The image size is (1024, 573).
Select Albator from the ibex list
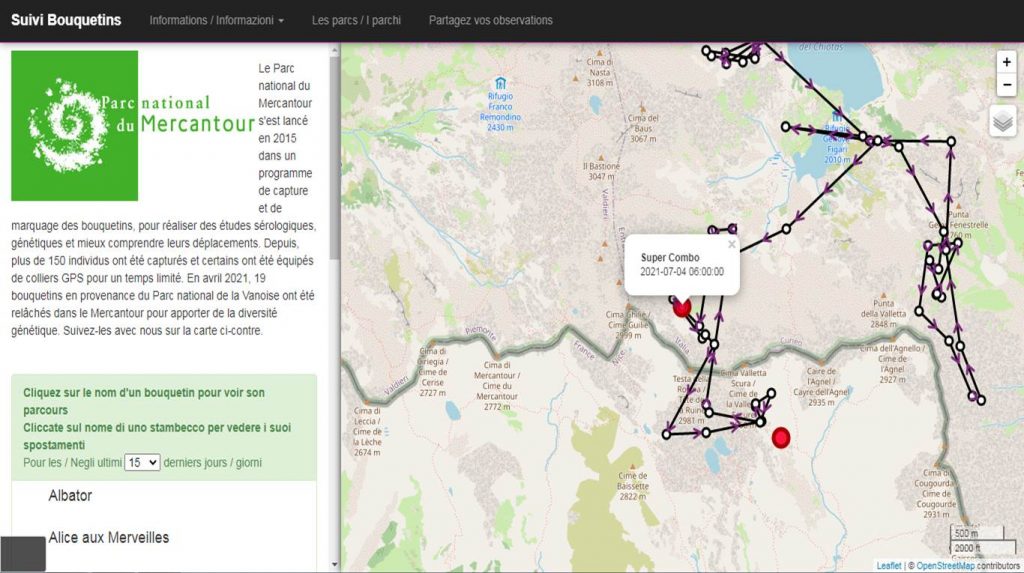[70, 496]
